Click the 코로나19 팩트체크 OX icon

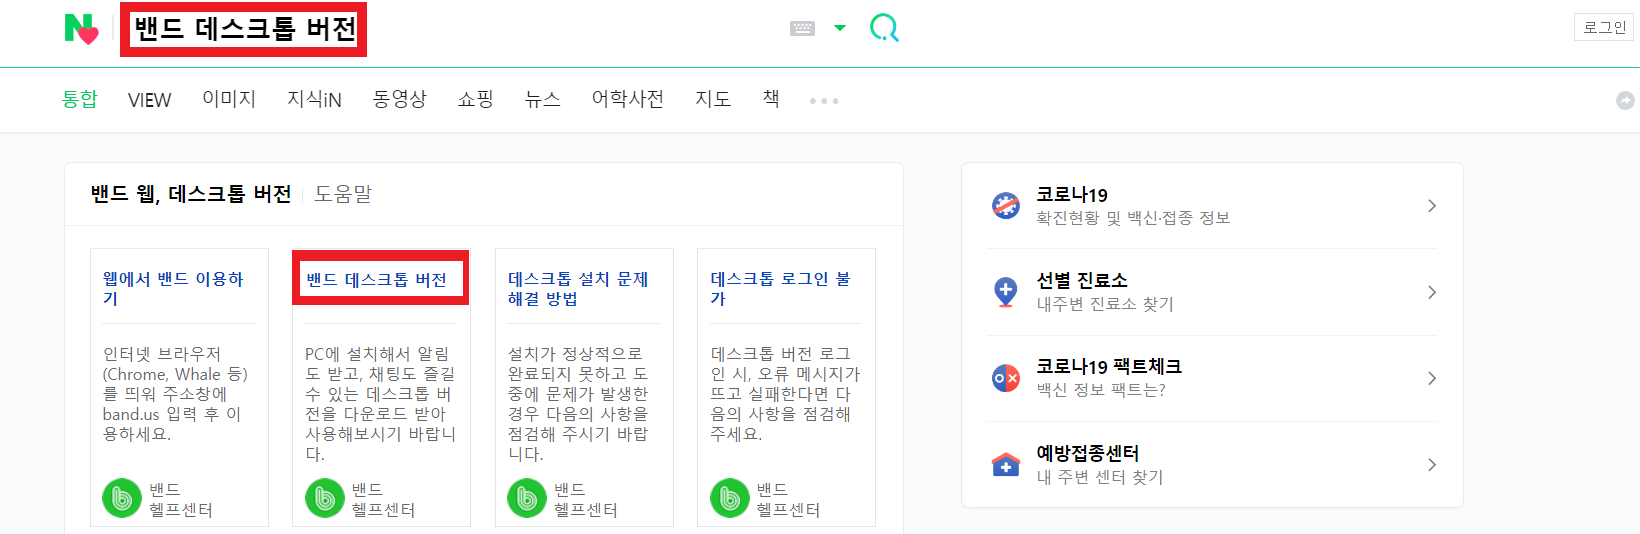1005,378
